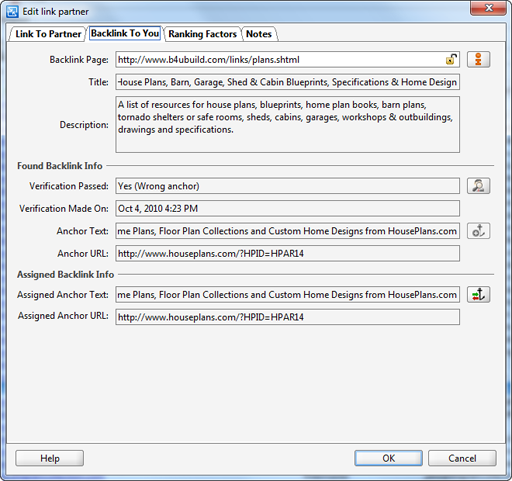Click the Verification Passed label
Viewport: 512px width, 481px height.
point(69,186)
